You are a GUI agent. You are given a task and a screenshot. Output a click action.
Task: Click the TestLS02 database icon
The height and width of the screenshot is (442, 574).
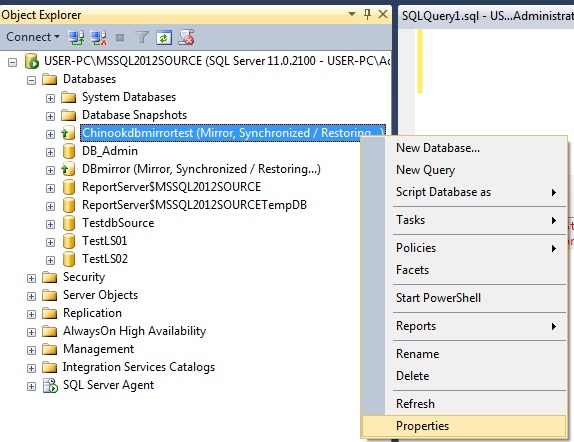click(68, 259)
